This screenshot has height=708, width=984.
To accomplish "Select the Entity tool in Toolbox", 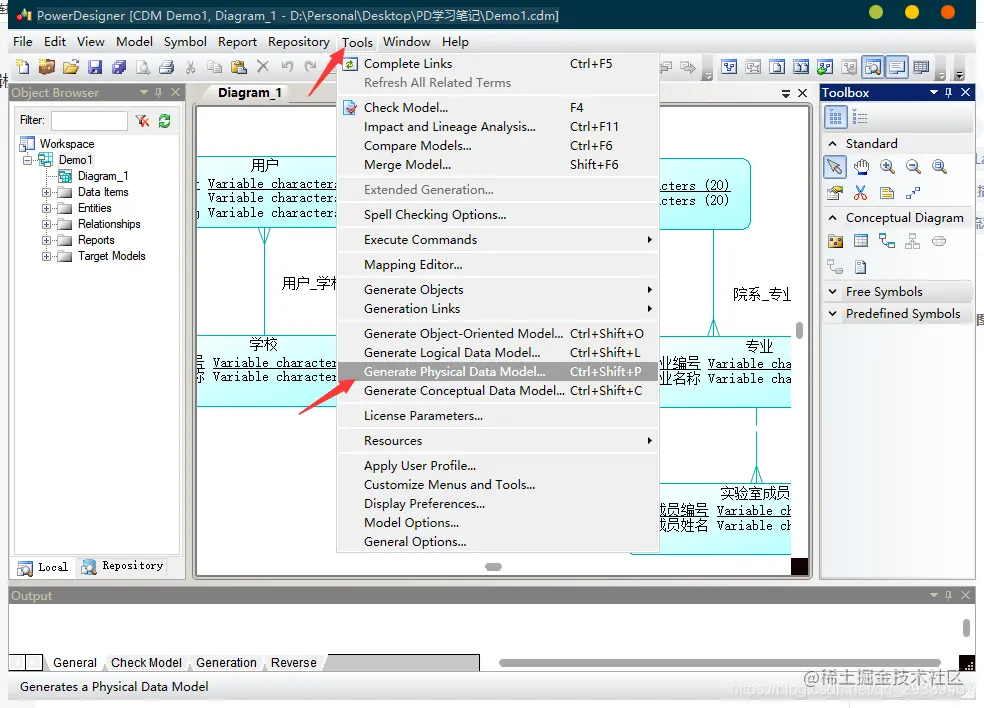I will coord(861,241).
